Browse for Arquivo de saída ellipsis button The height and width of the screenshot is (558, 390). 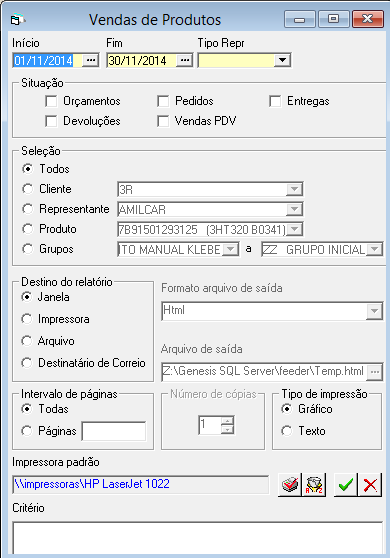pyautogui.click(x=375, y=372)
